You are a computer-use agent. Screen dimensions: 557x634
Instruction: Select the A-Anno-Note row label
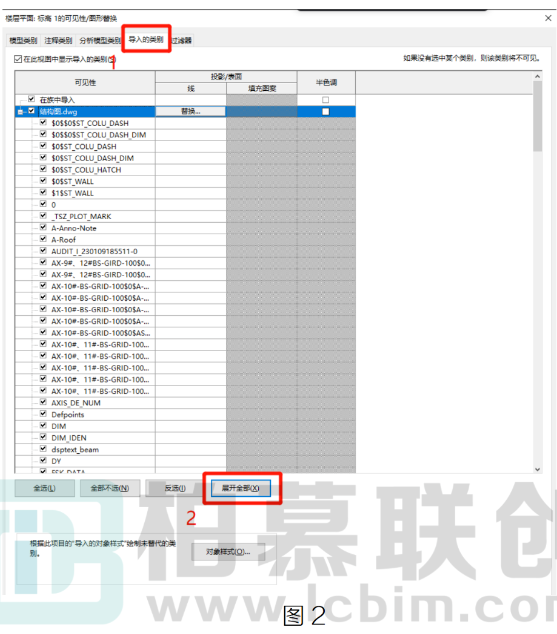pyautogui.click(x=74, y=228)
